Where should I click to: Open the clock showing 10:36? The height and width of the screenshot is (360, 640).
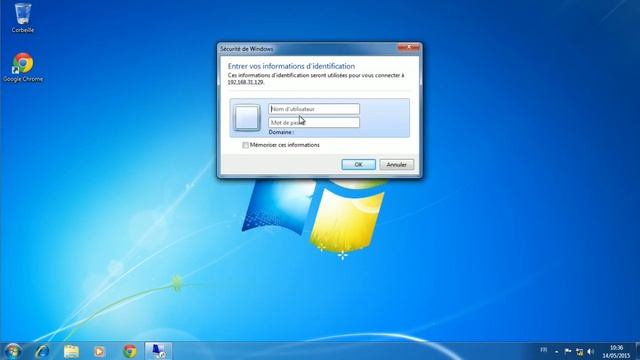[616, 351]
